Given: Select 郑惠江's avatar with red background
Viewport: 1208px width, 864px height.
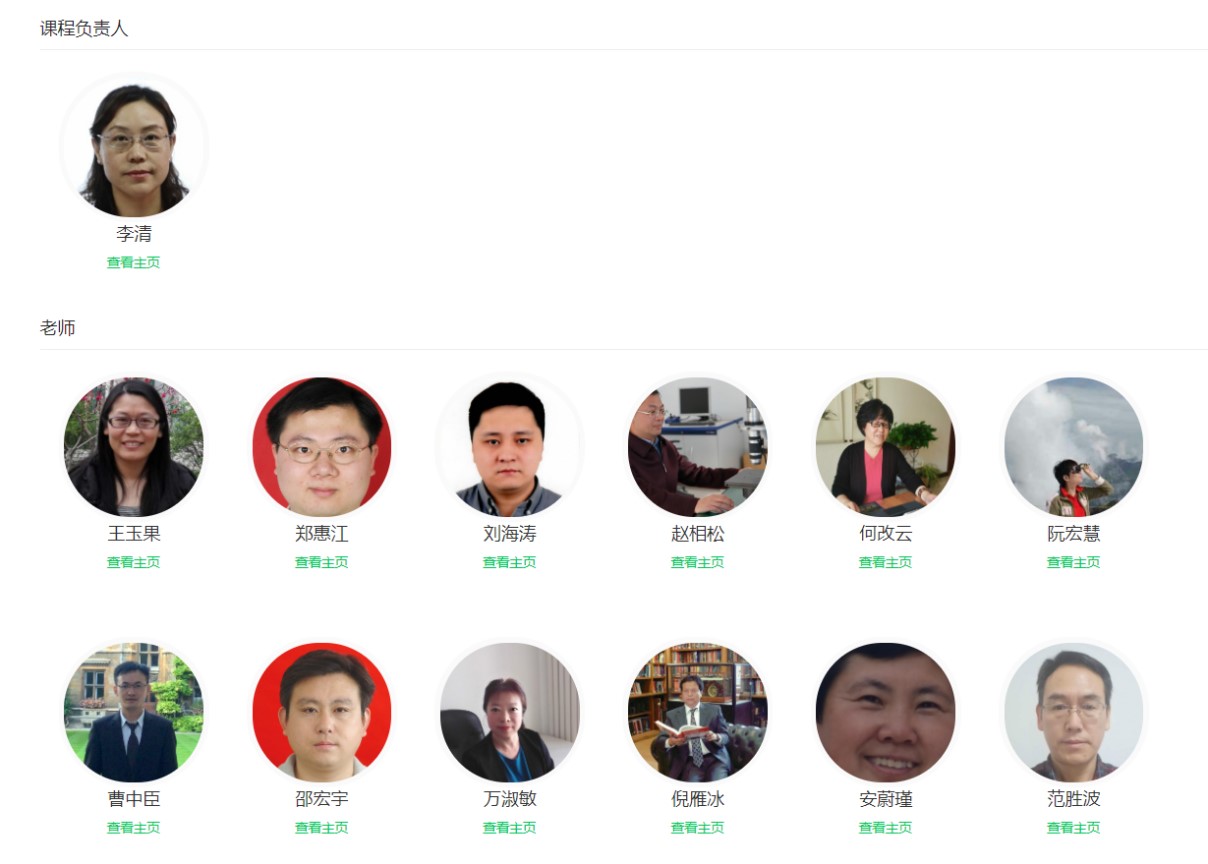Looking at the screenshot, I should pyautogui.click(x=322, y=447).
